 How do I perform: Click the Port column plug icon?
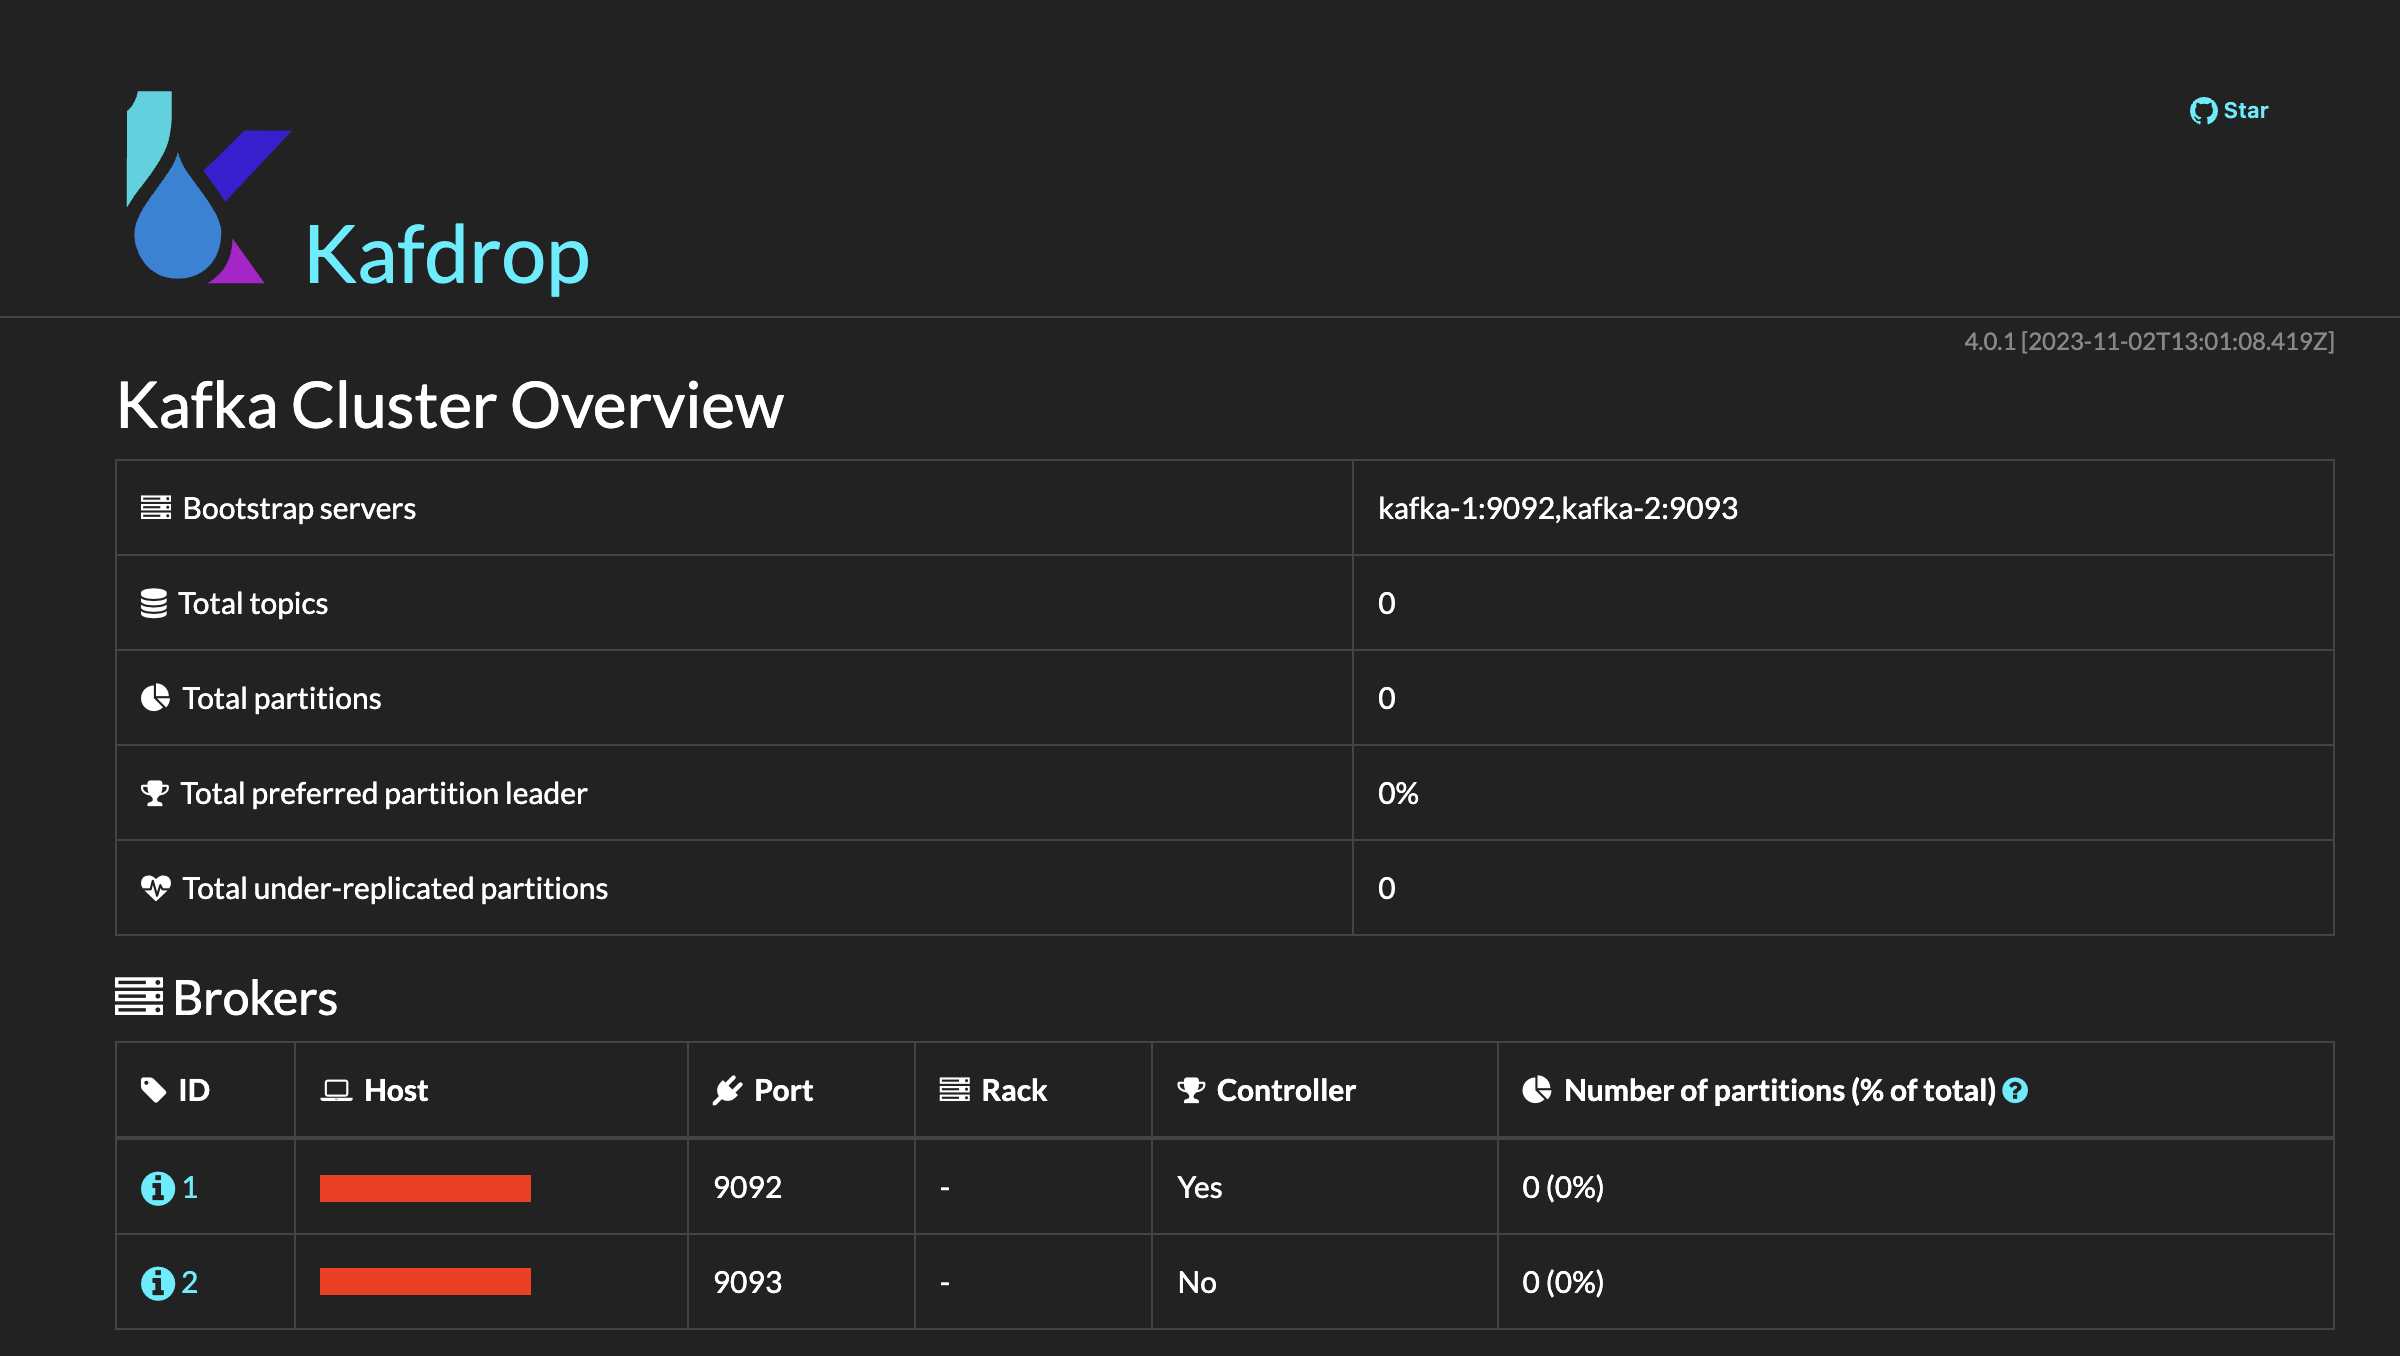pyautogui.click(x=727, y=1090)
